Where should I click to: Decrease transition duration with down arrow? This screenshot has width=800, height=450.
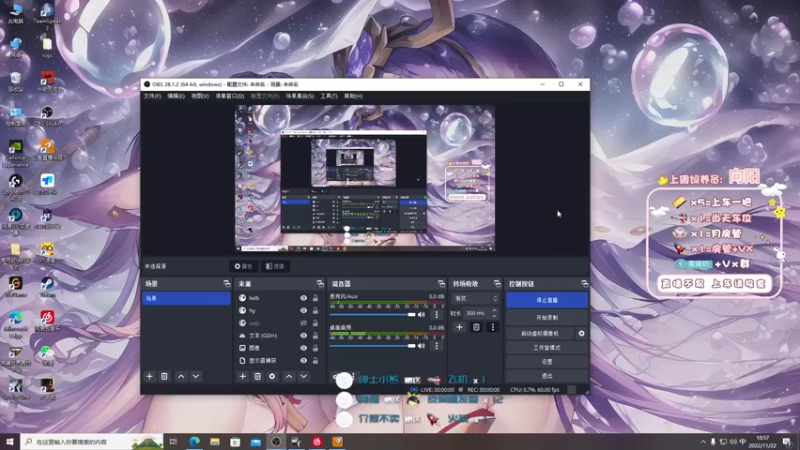[494, 316]
